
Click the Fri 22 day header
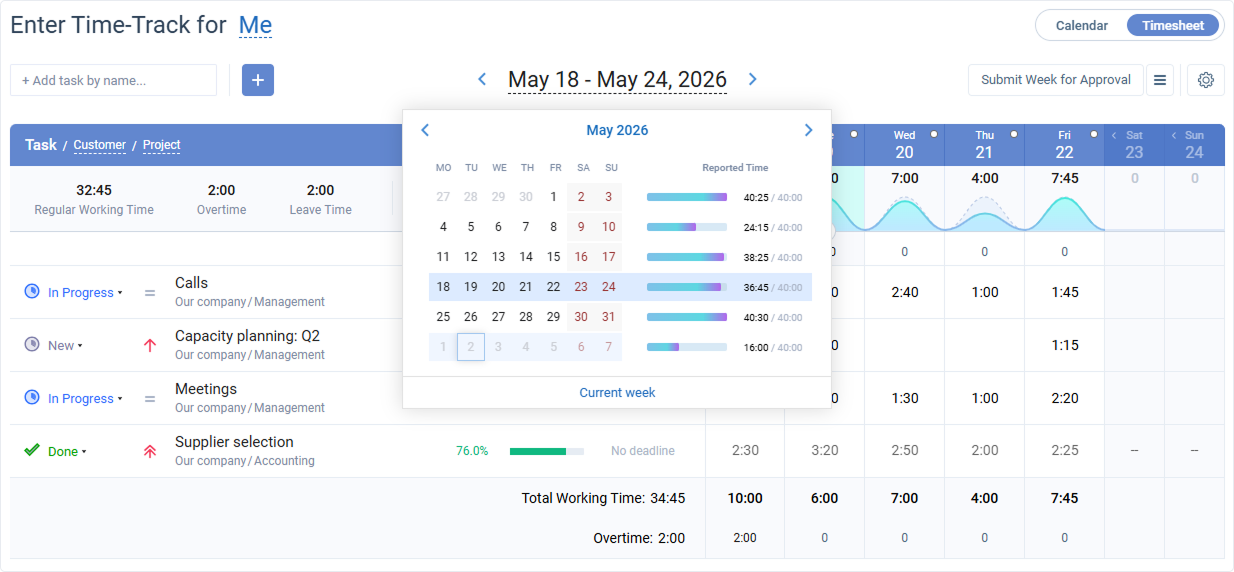[1064, 145]
